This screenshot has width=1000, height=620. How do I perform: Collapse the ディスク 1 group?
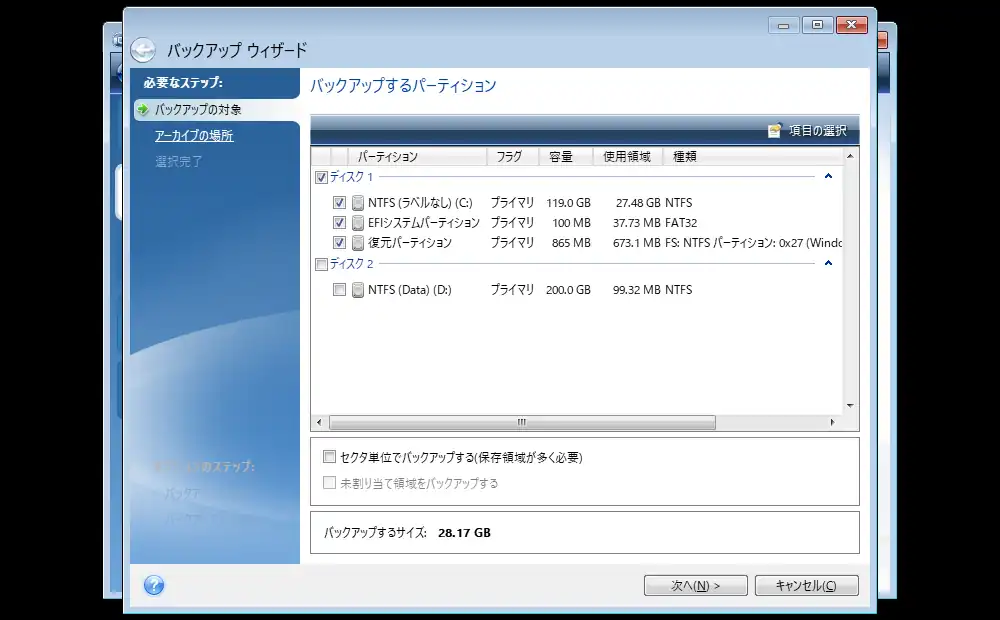tap(828, 177)
